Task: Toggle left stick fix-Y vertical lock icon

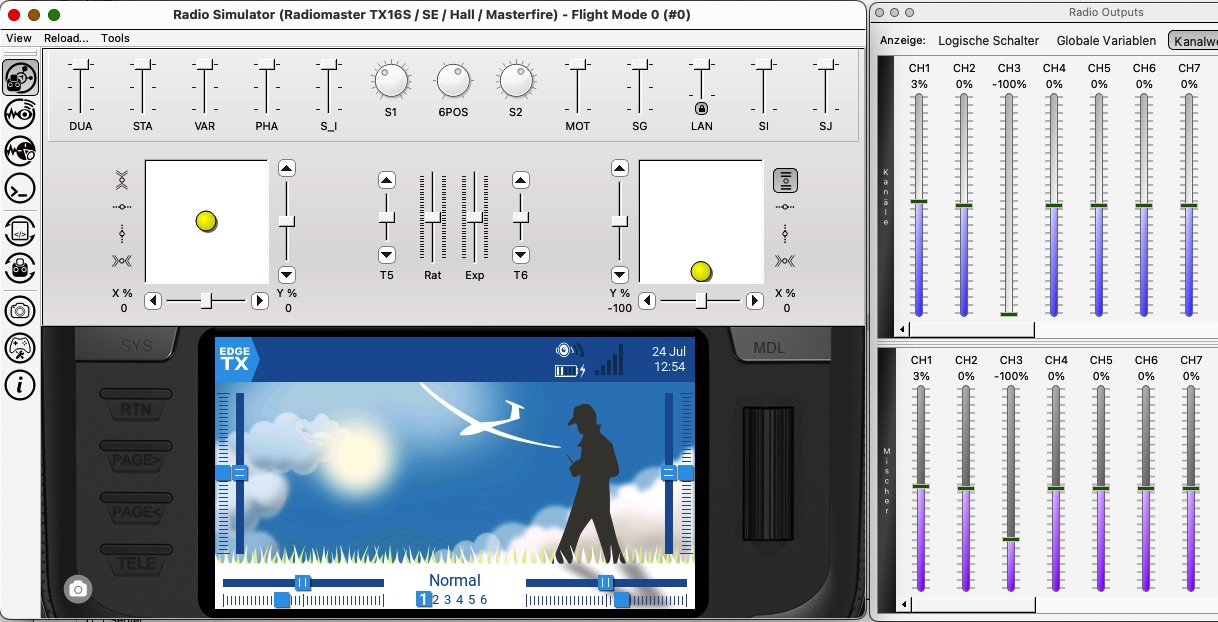Action: tap(122, 234)
